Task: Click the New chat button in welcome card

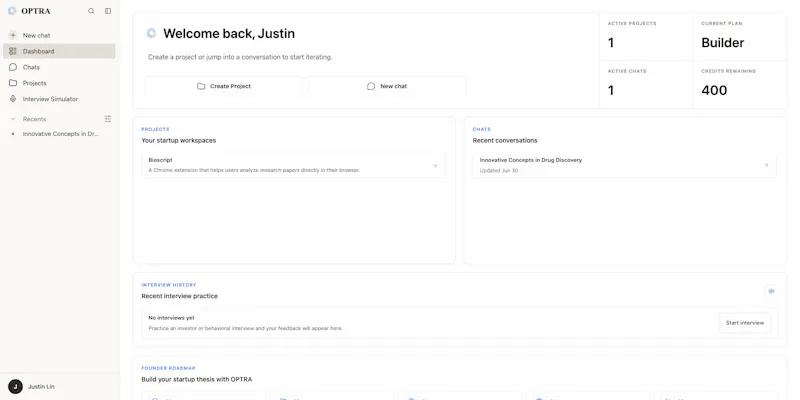Action: (387, 86)
